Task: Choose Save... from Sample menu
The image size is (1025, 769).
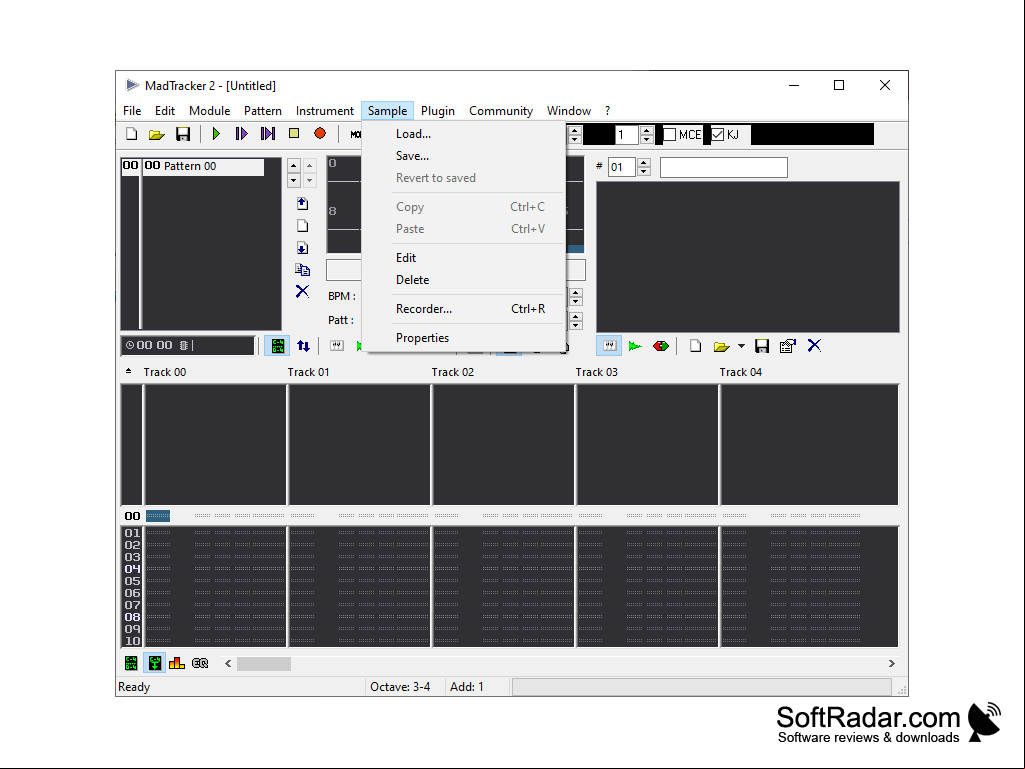Action: click(463, 156)
